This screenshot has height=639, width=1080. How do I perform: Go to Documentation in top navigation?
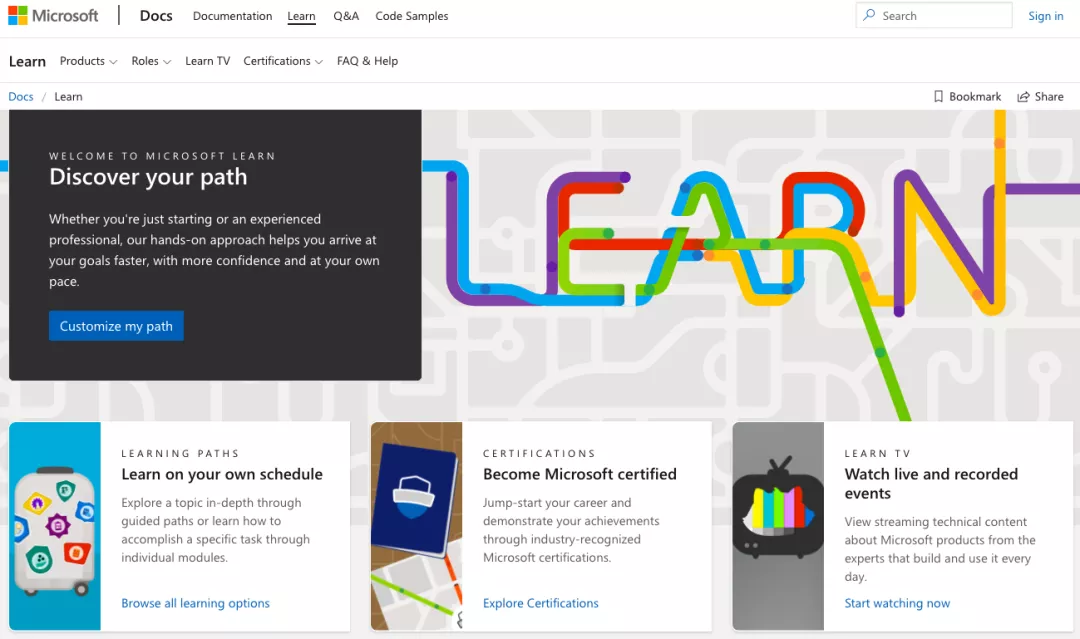pos(232,16)
